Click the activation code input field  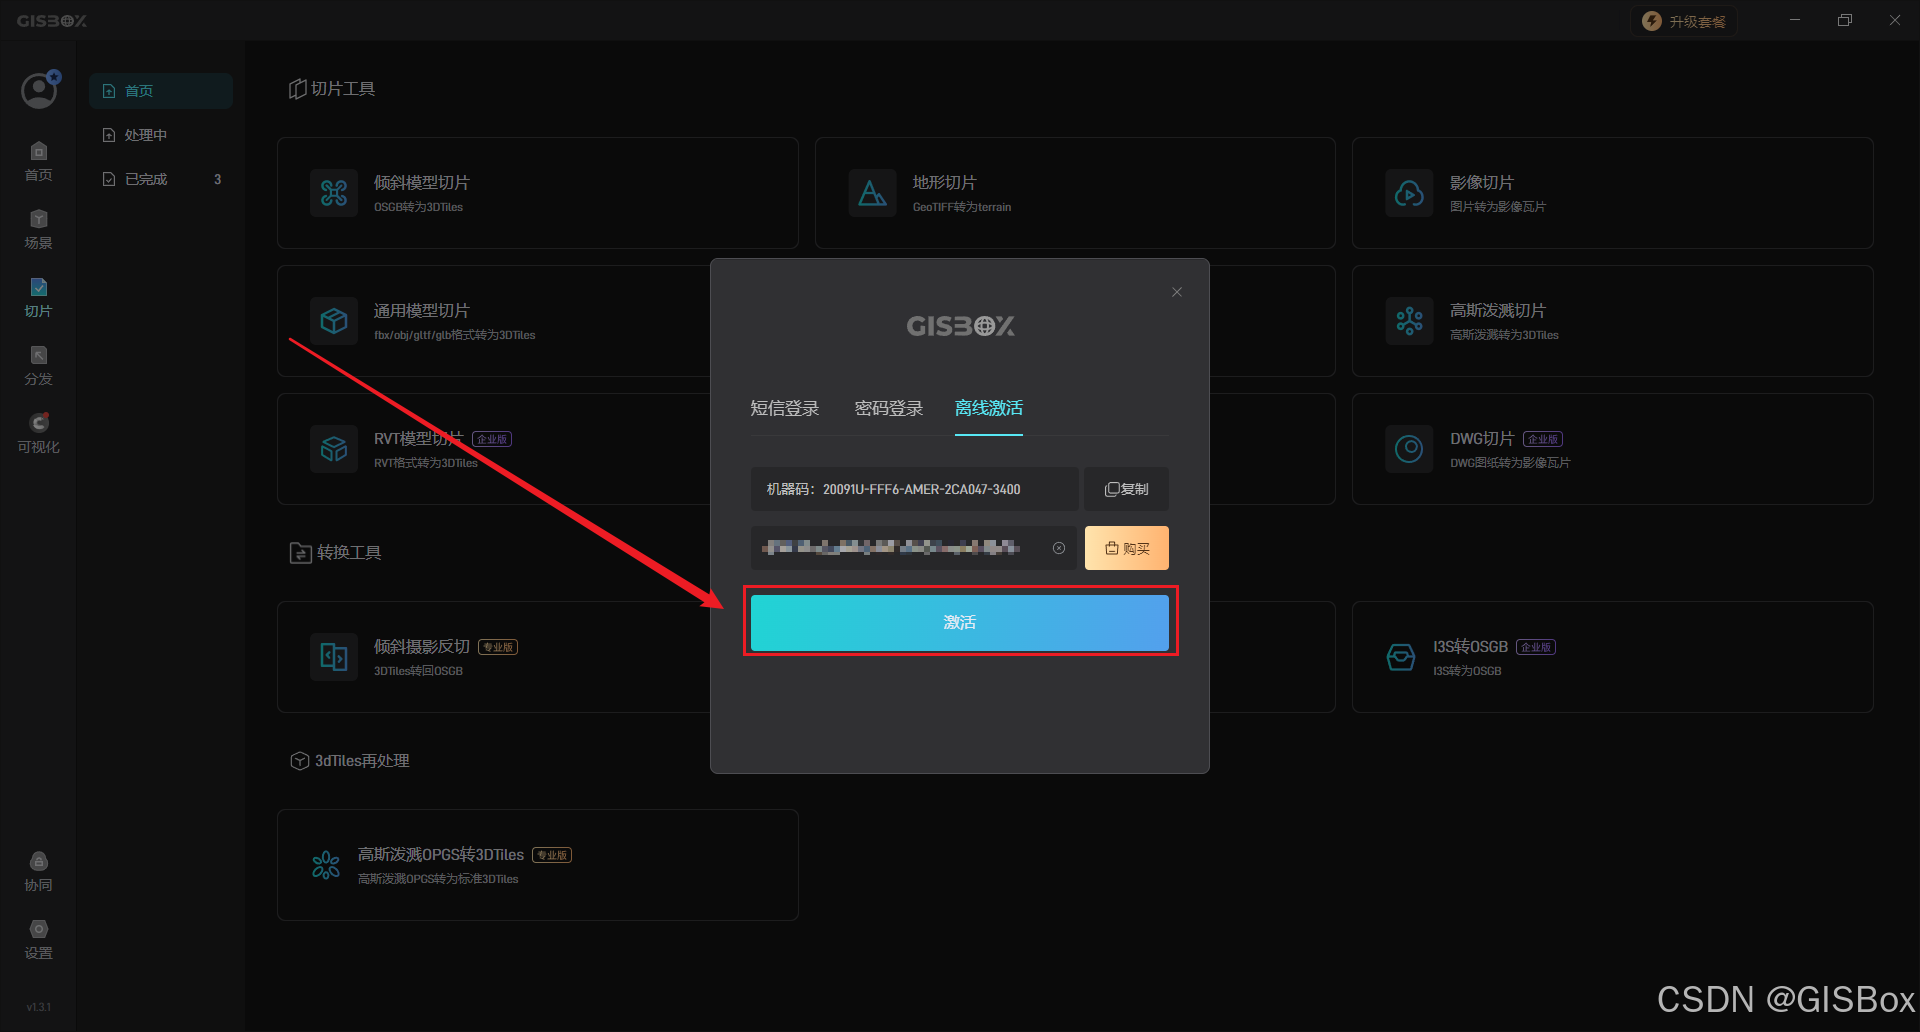913,548
